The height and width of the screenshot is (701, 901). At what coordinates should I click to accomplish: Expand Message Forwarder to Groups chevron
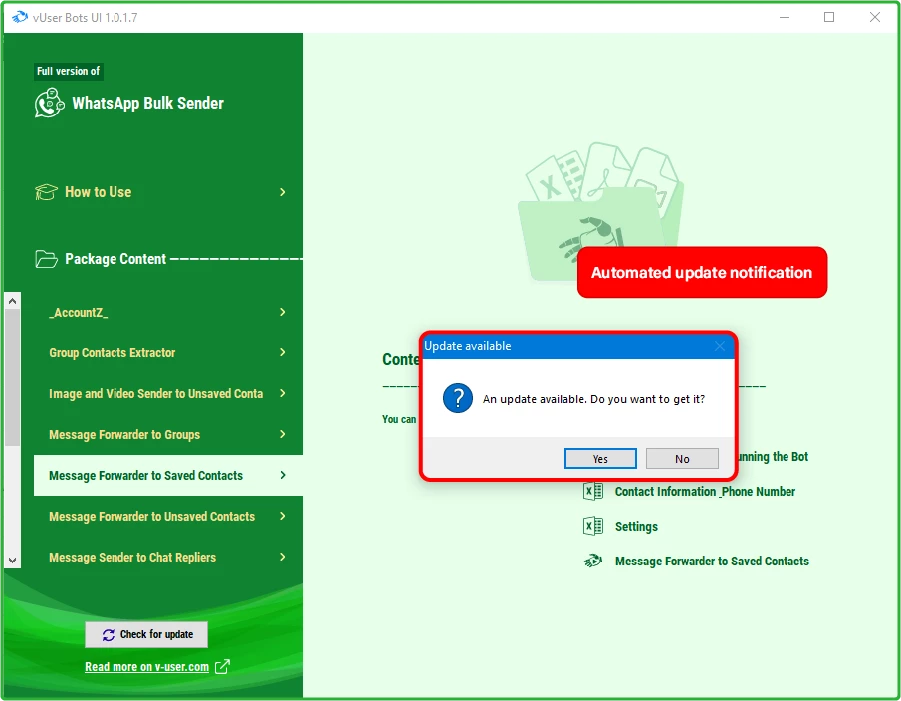point(283,434)
